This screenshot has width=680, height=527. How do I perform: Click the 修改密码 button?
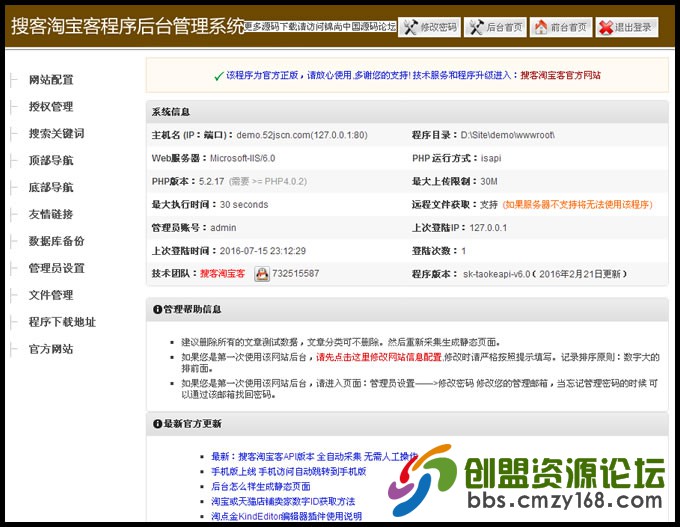[429, 27]
